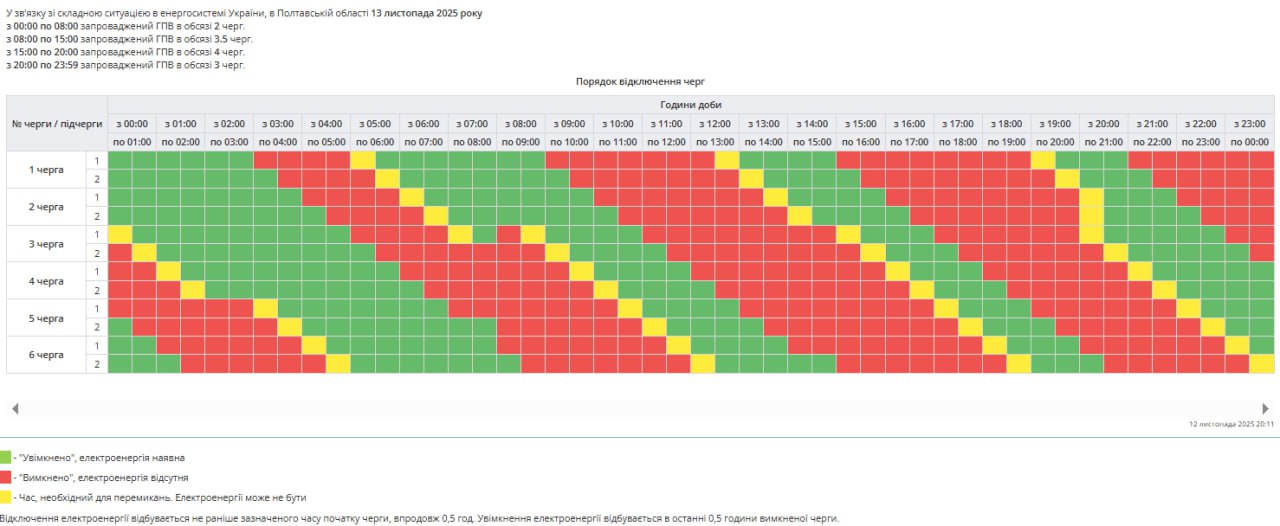Click the "з 20:00" column header
This screenshot has height=526, width=1280.
pyautogui.click(x=1103, y=124)
